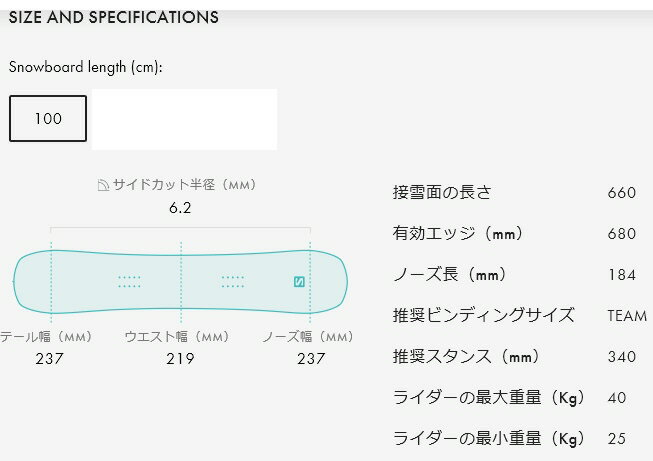Click the ノーズ長 specification label
The height and width of the screenshot is (461, 653).
(x=449, y=275)
